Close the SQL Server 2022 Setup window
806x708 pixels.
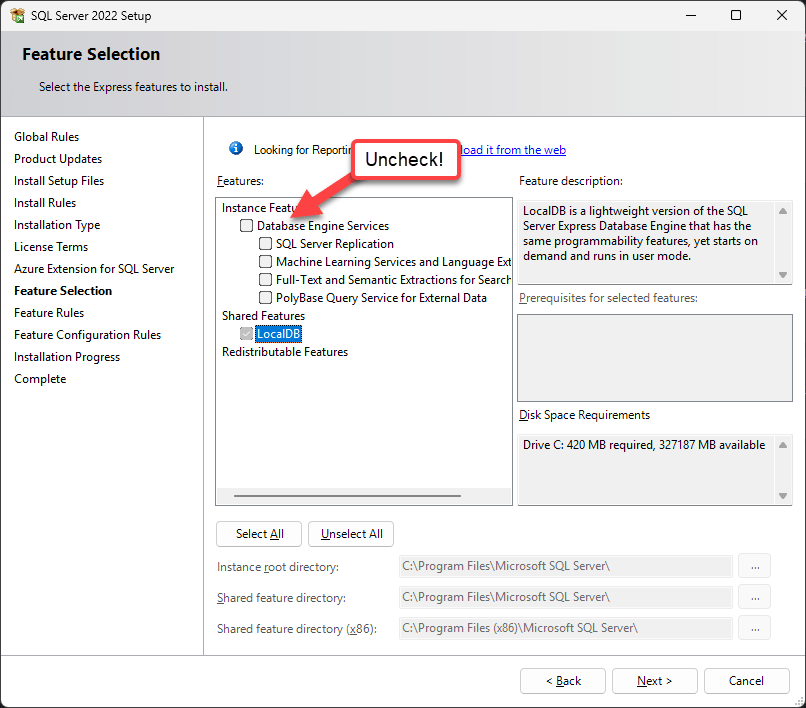point(781,15)
